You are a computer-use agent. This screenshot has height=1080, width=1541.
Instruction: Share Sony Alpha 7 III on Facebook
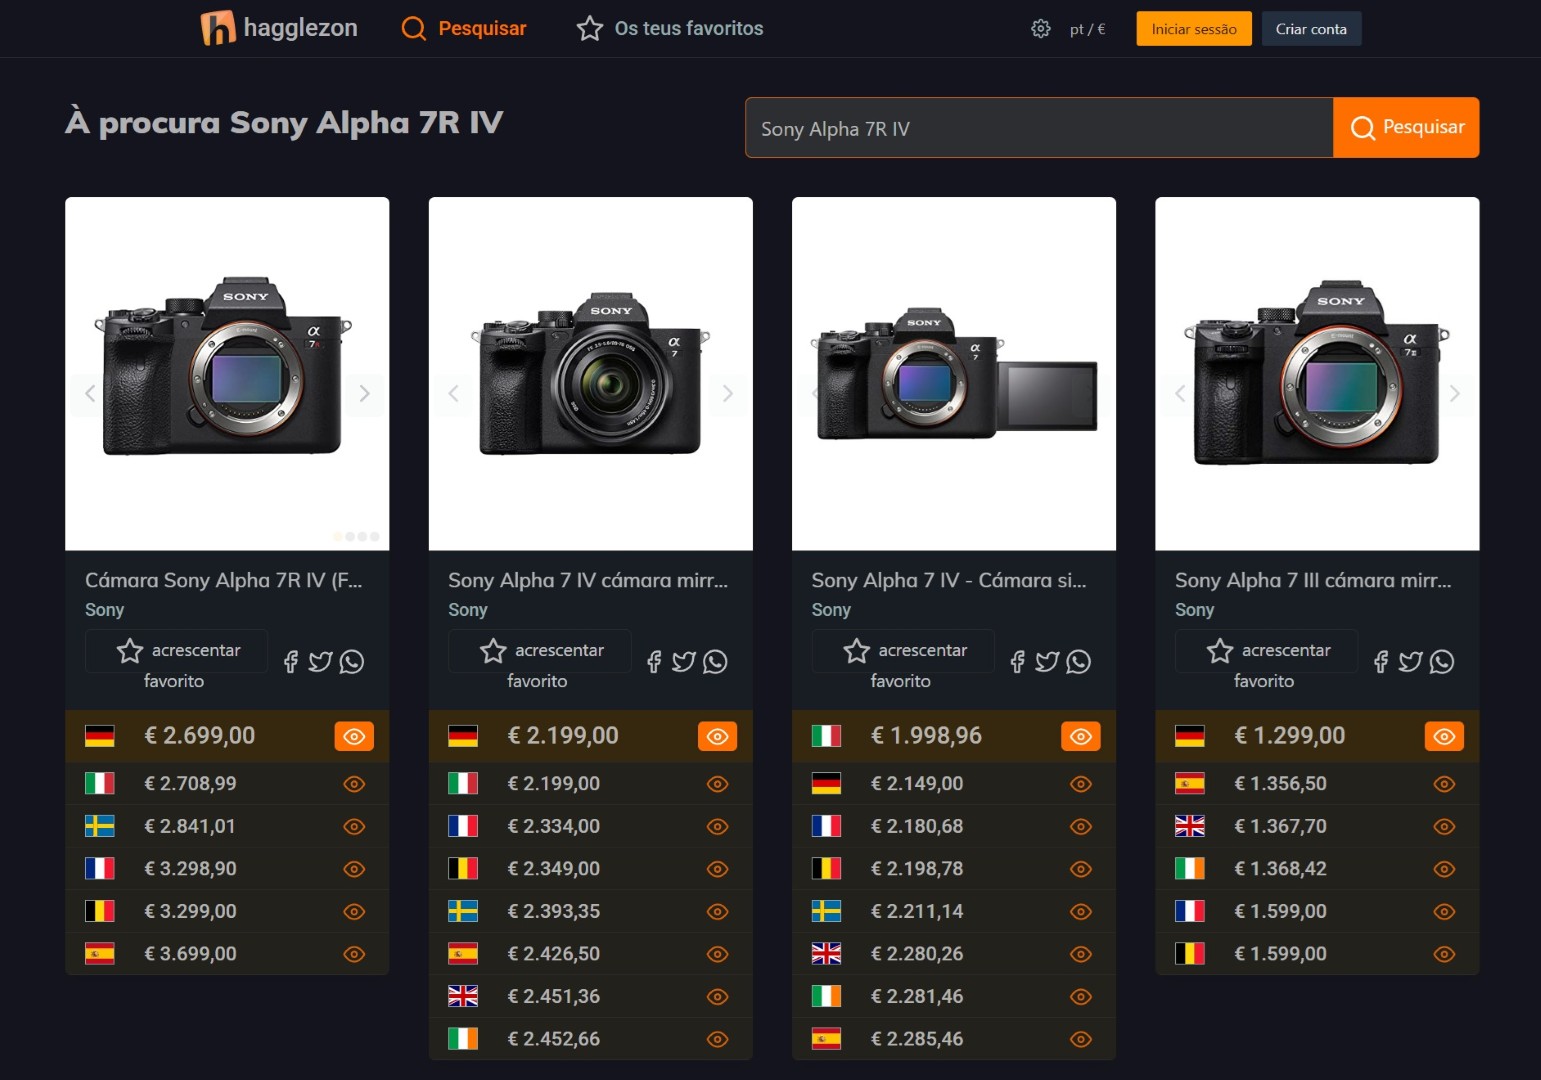[1381, 662]
